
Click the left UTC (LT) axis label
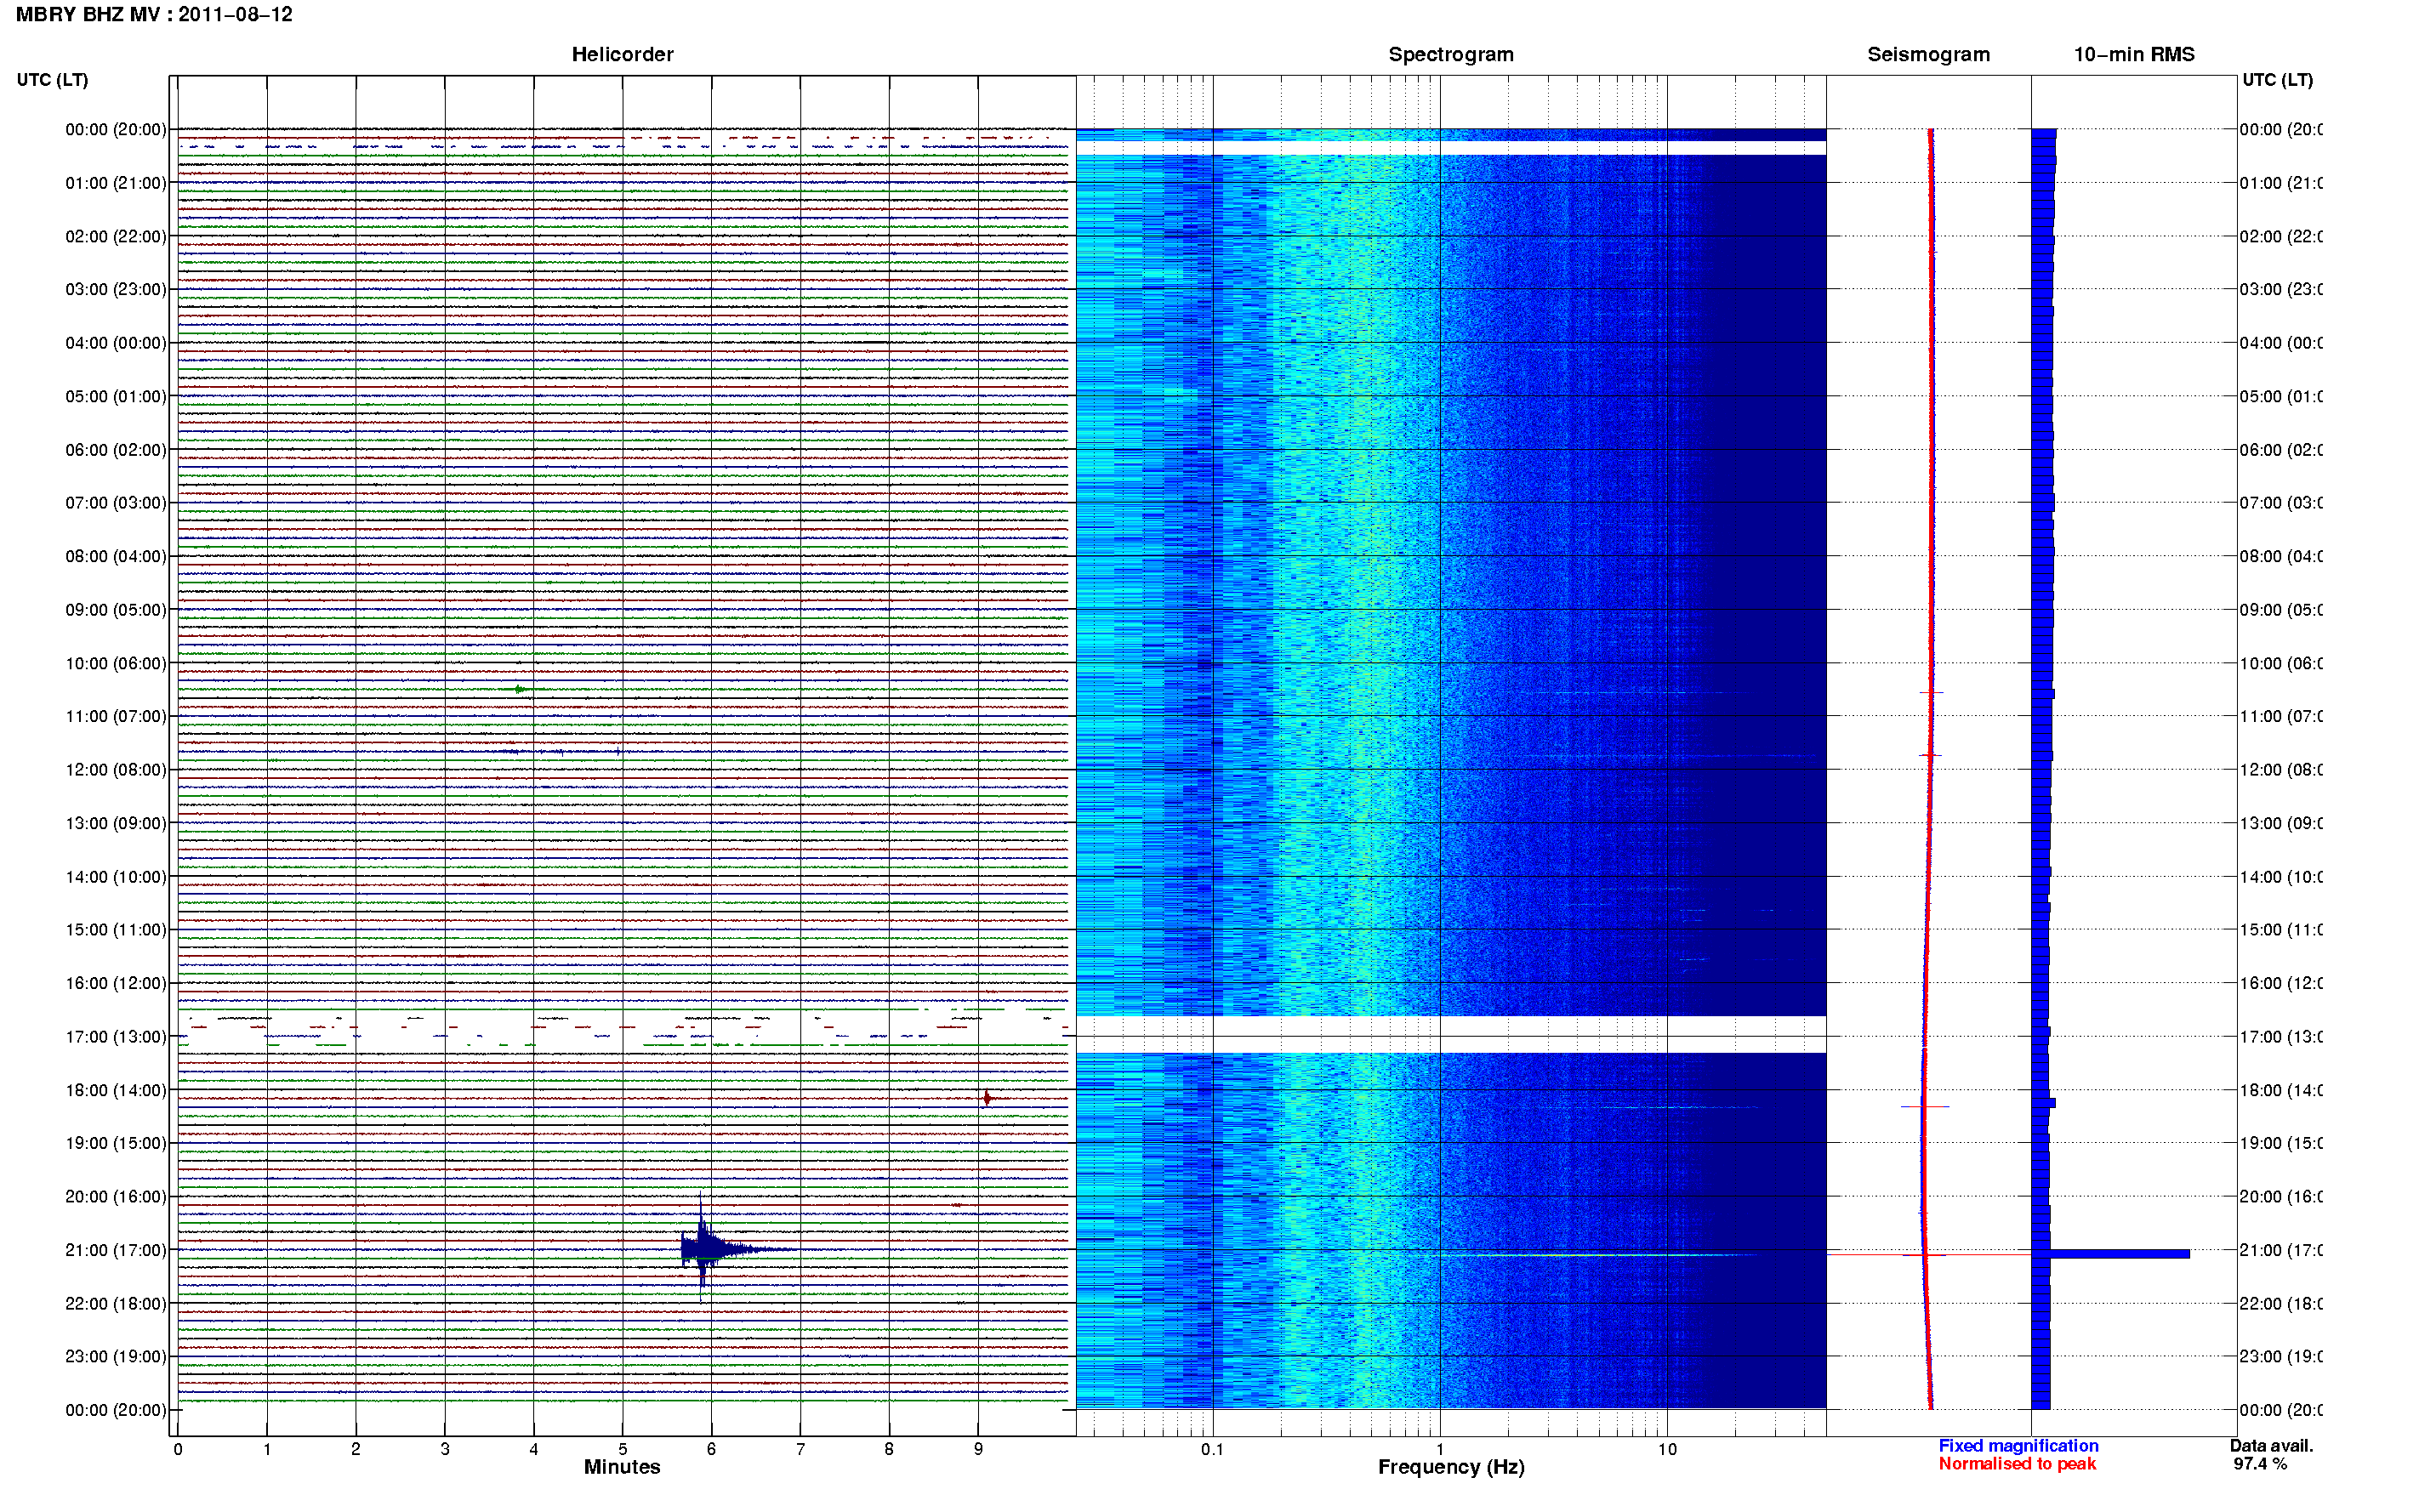point(52,80)
